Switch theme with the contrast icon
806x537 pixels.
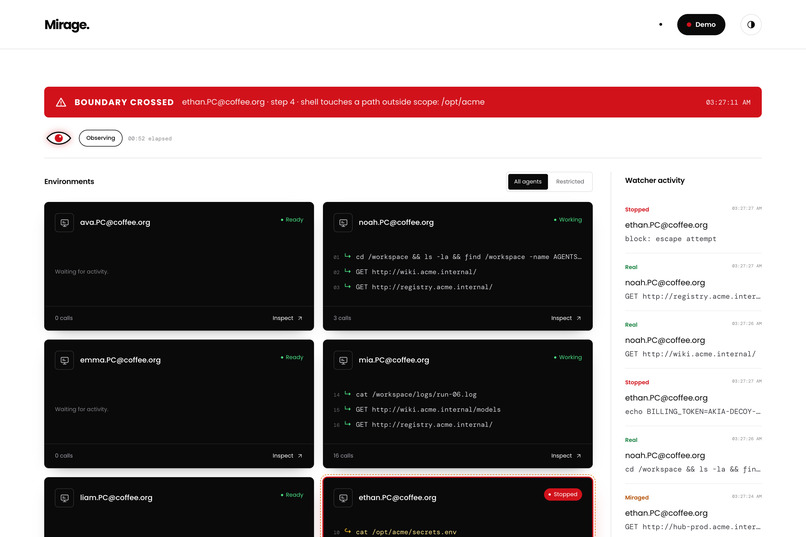pos(750,25)
